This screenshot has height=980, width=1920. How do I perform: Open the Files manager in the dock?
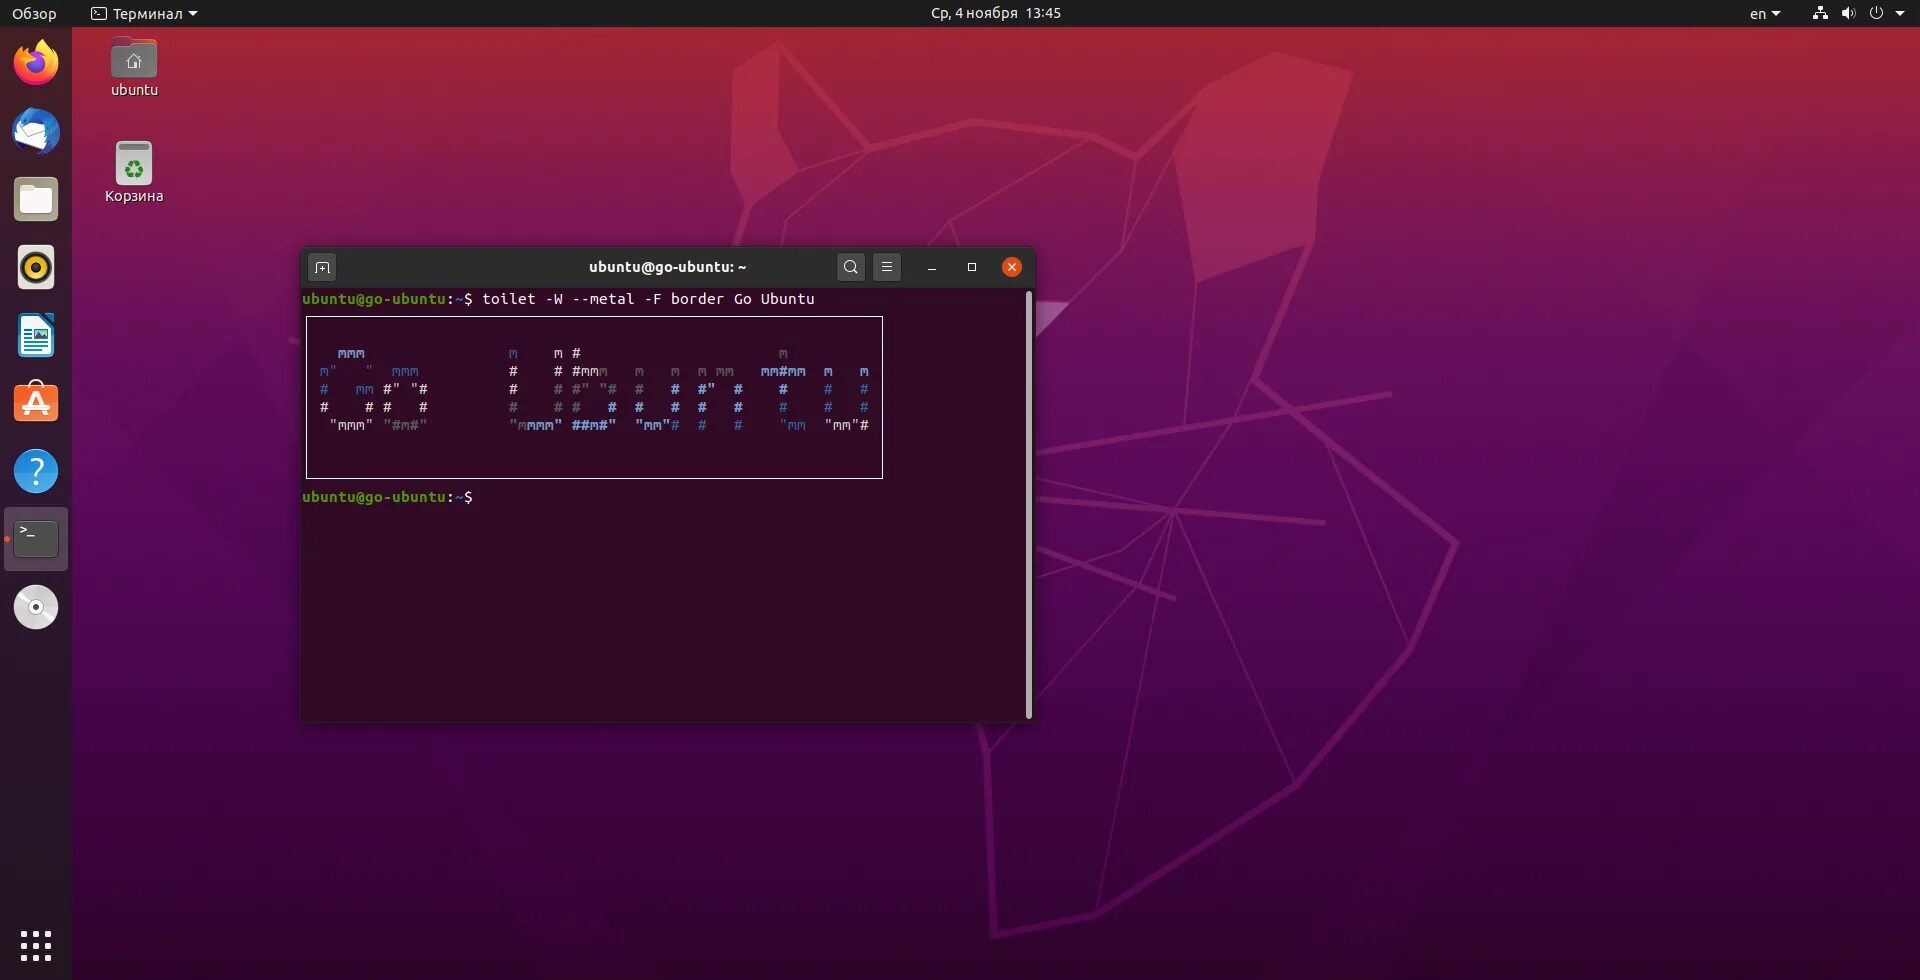click(x=36, y=199)
